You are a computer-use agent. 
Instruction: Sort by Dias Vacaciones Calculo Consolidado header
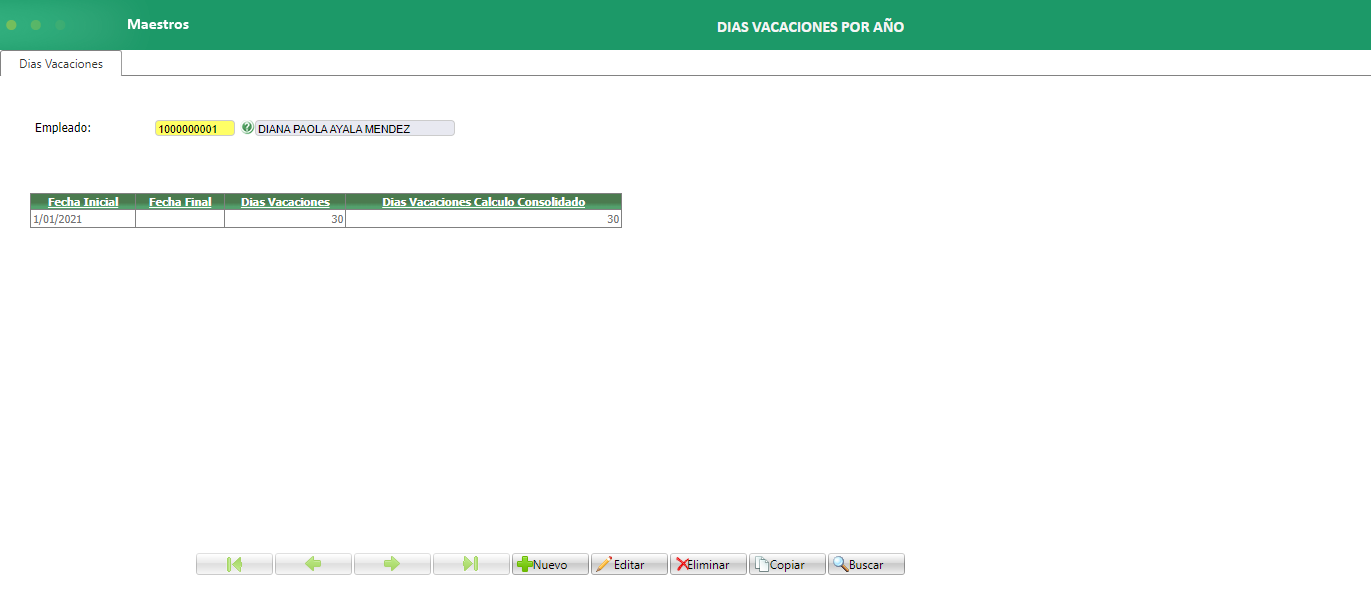(483, 202)
